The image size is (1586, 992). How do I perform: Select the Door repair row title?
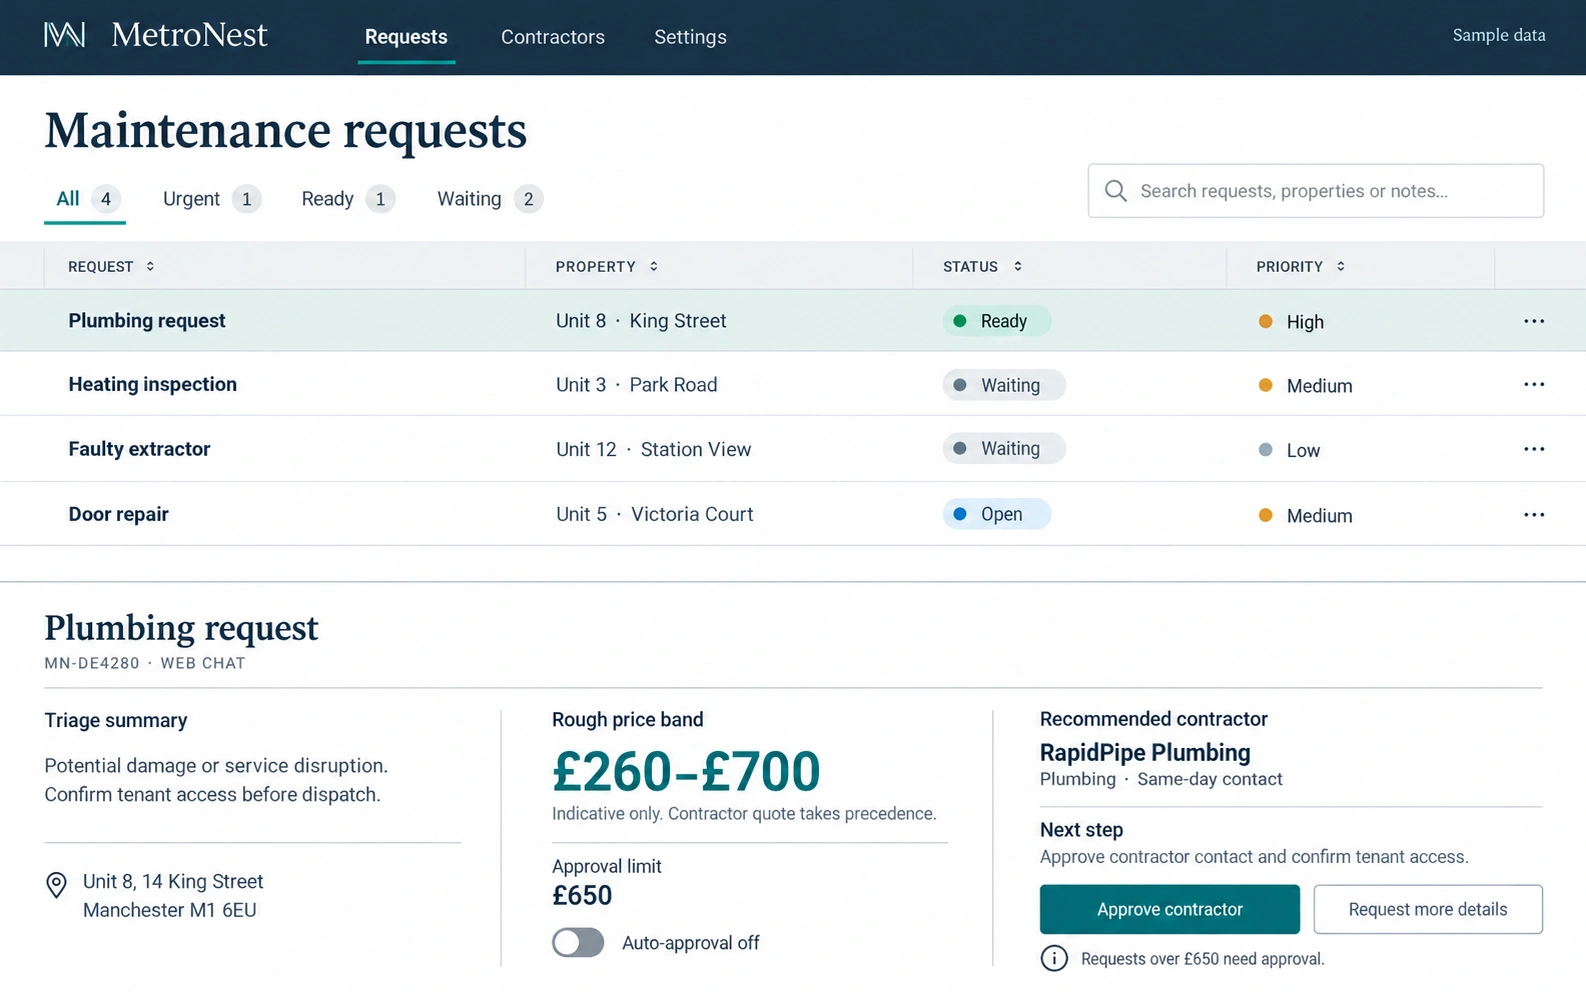point(118,515)
